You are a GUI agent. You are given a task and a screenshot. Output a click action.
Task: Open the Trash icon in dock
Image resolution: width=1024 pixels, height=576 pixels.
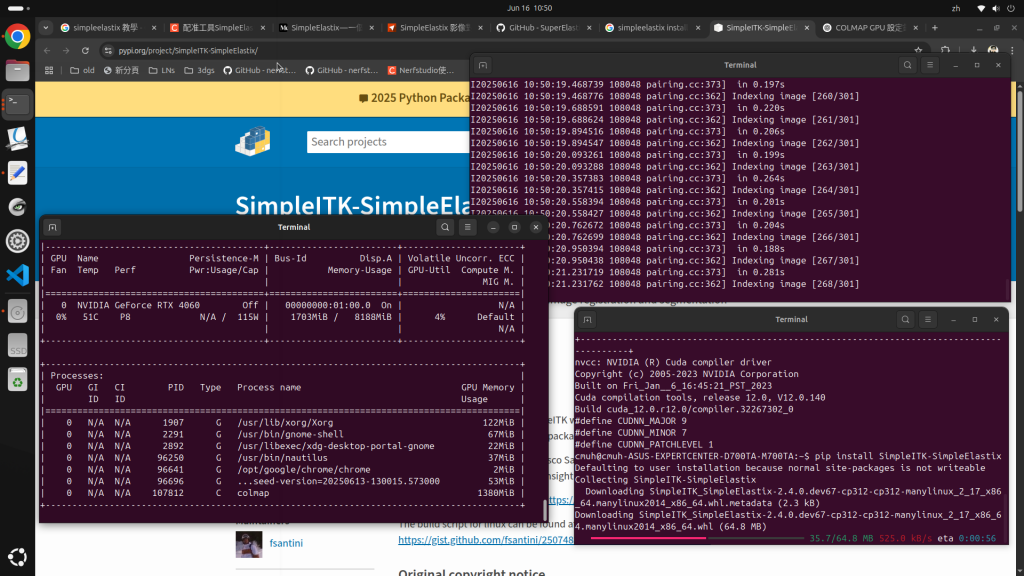17,380
